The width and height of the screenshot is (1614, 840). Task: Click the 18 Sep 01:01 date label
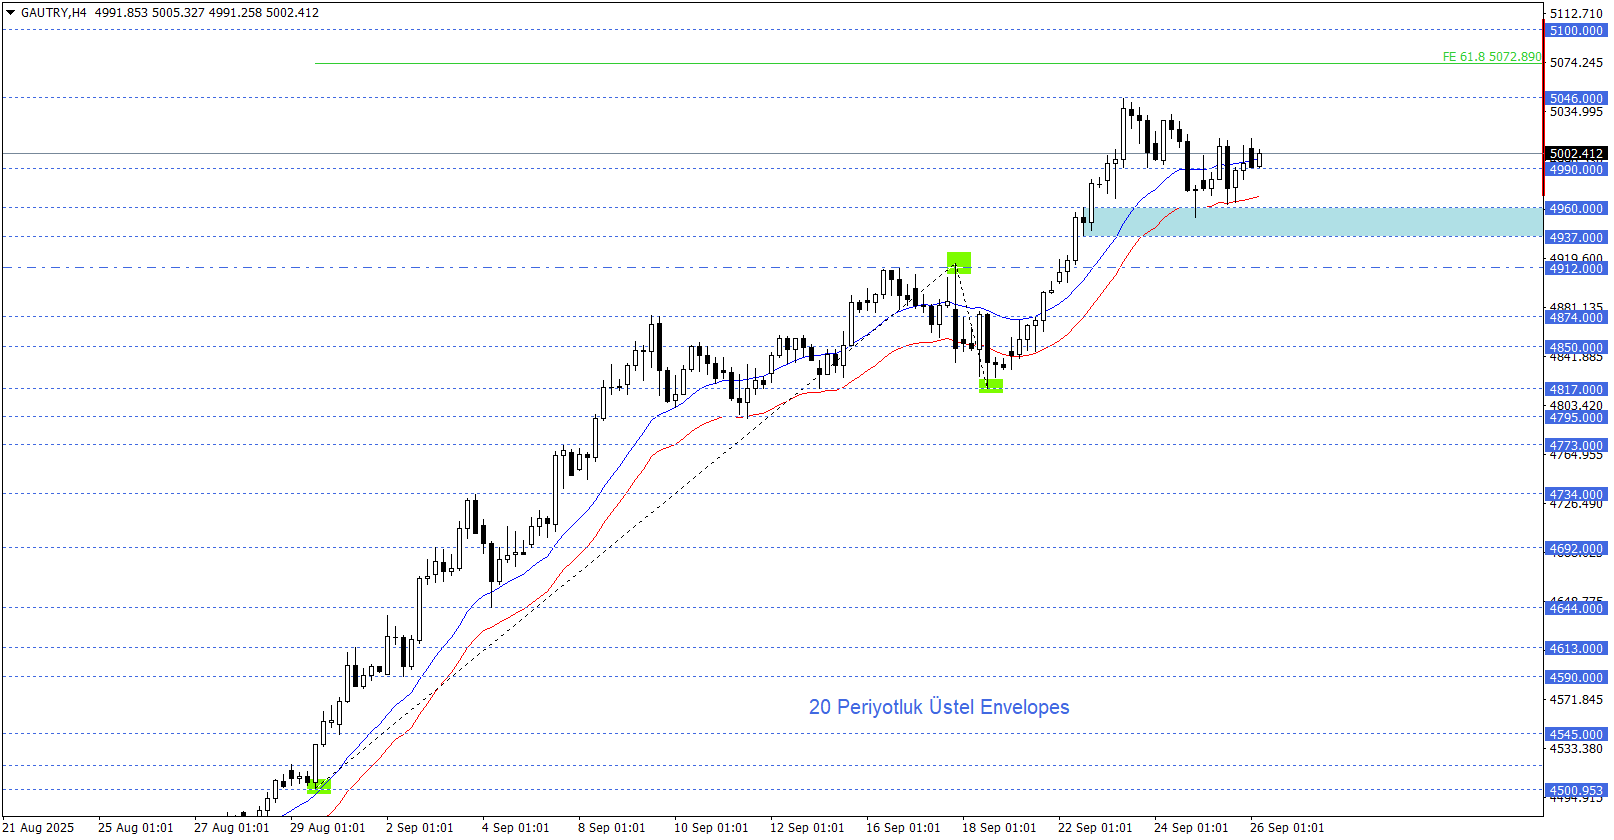(x=999, y=828)
